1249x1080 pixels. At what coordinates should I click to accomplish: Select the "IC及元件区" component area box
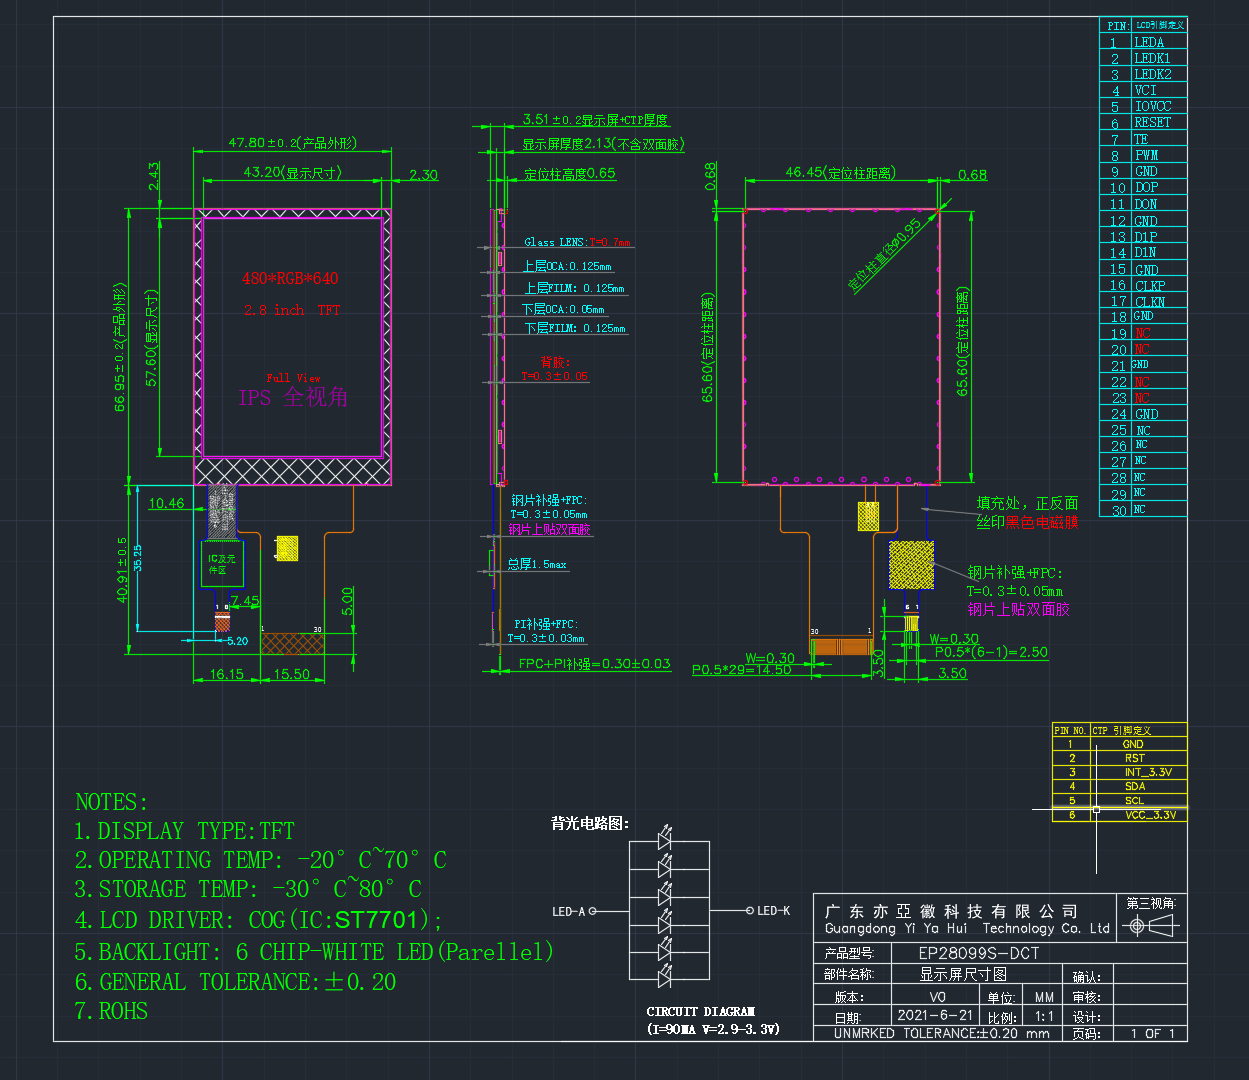[x=222, y=564]
